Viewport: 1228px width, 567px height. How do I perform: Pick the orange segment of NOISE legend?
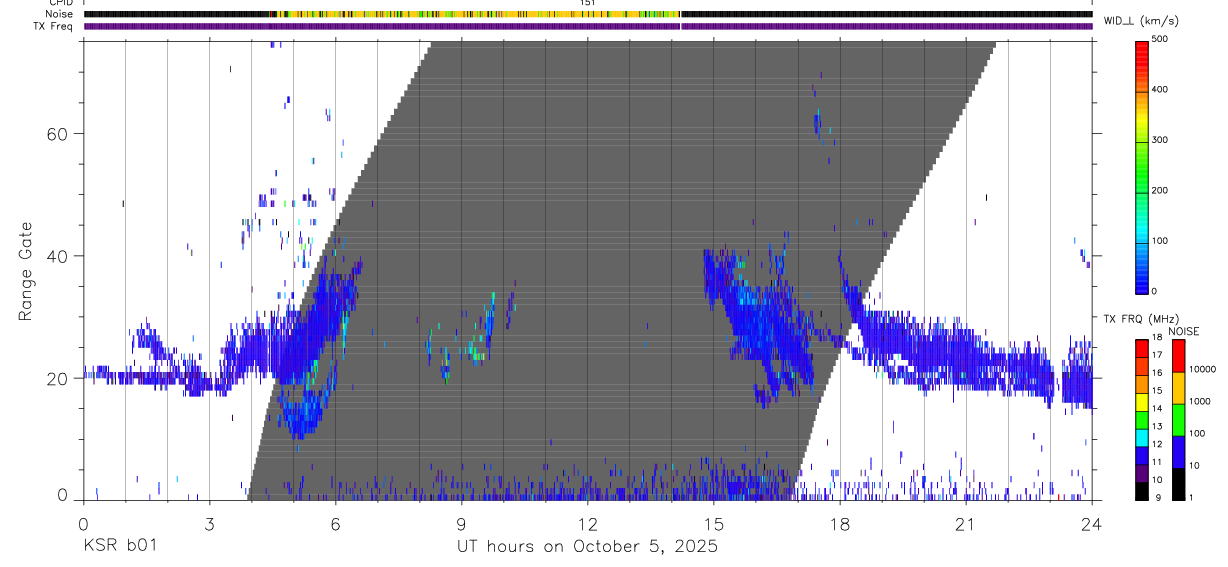point(1179,388)
